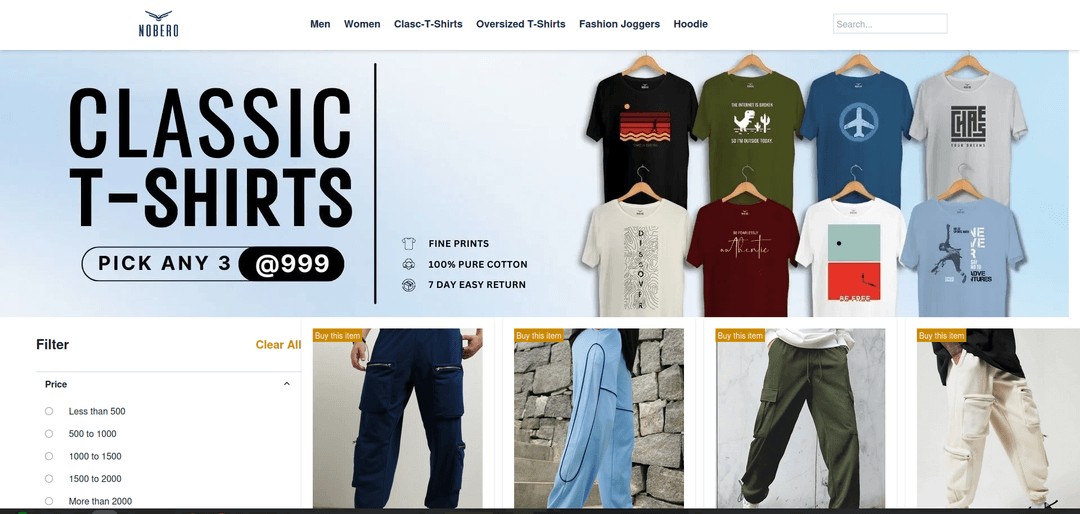This screenshot has width=1080, height=514.
Task: Select the 500 to 1000 price option
Action: [49, 434]
